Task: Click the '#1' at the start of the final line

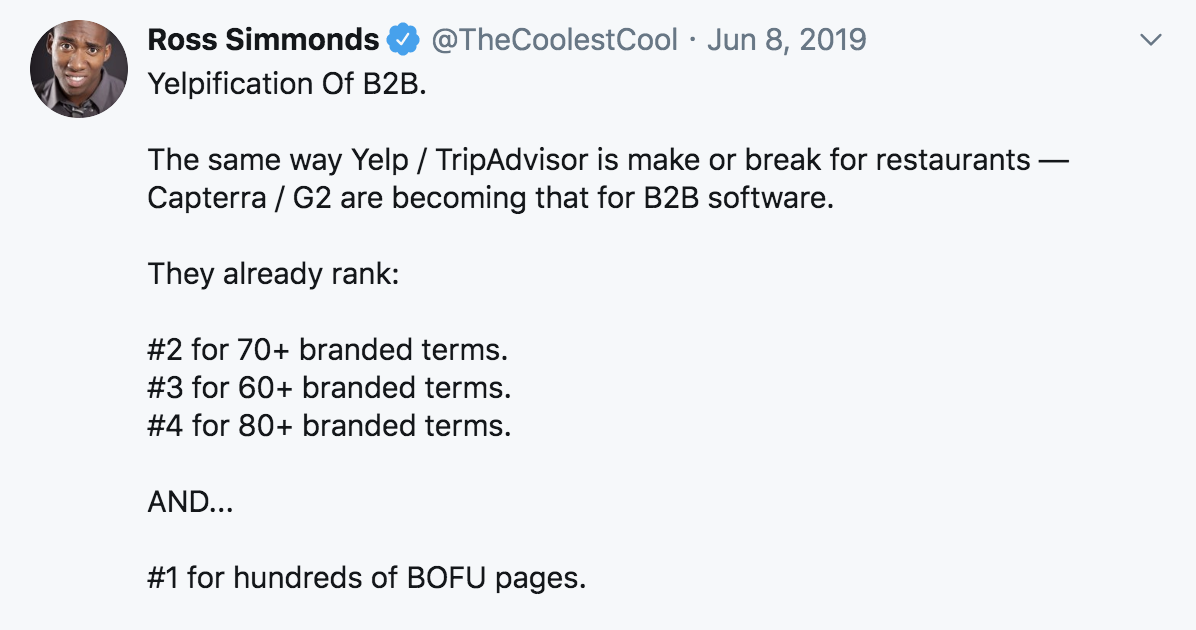Action: pyautogui.click(x=163, y=578)
